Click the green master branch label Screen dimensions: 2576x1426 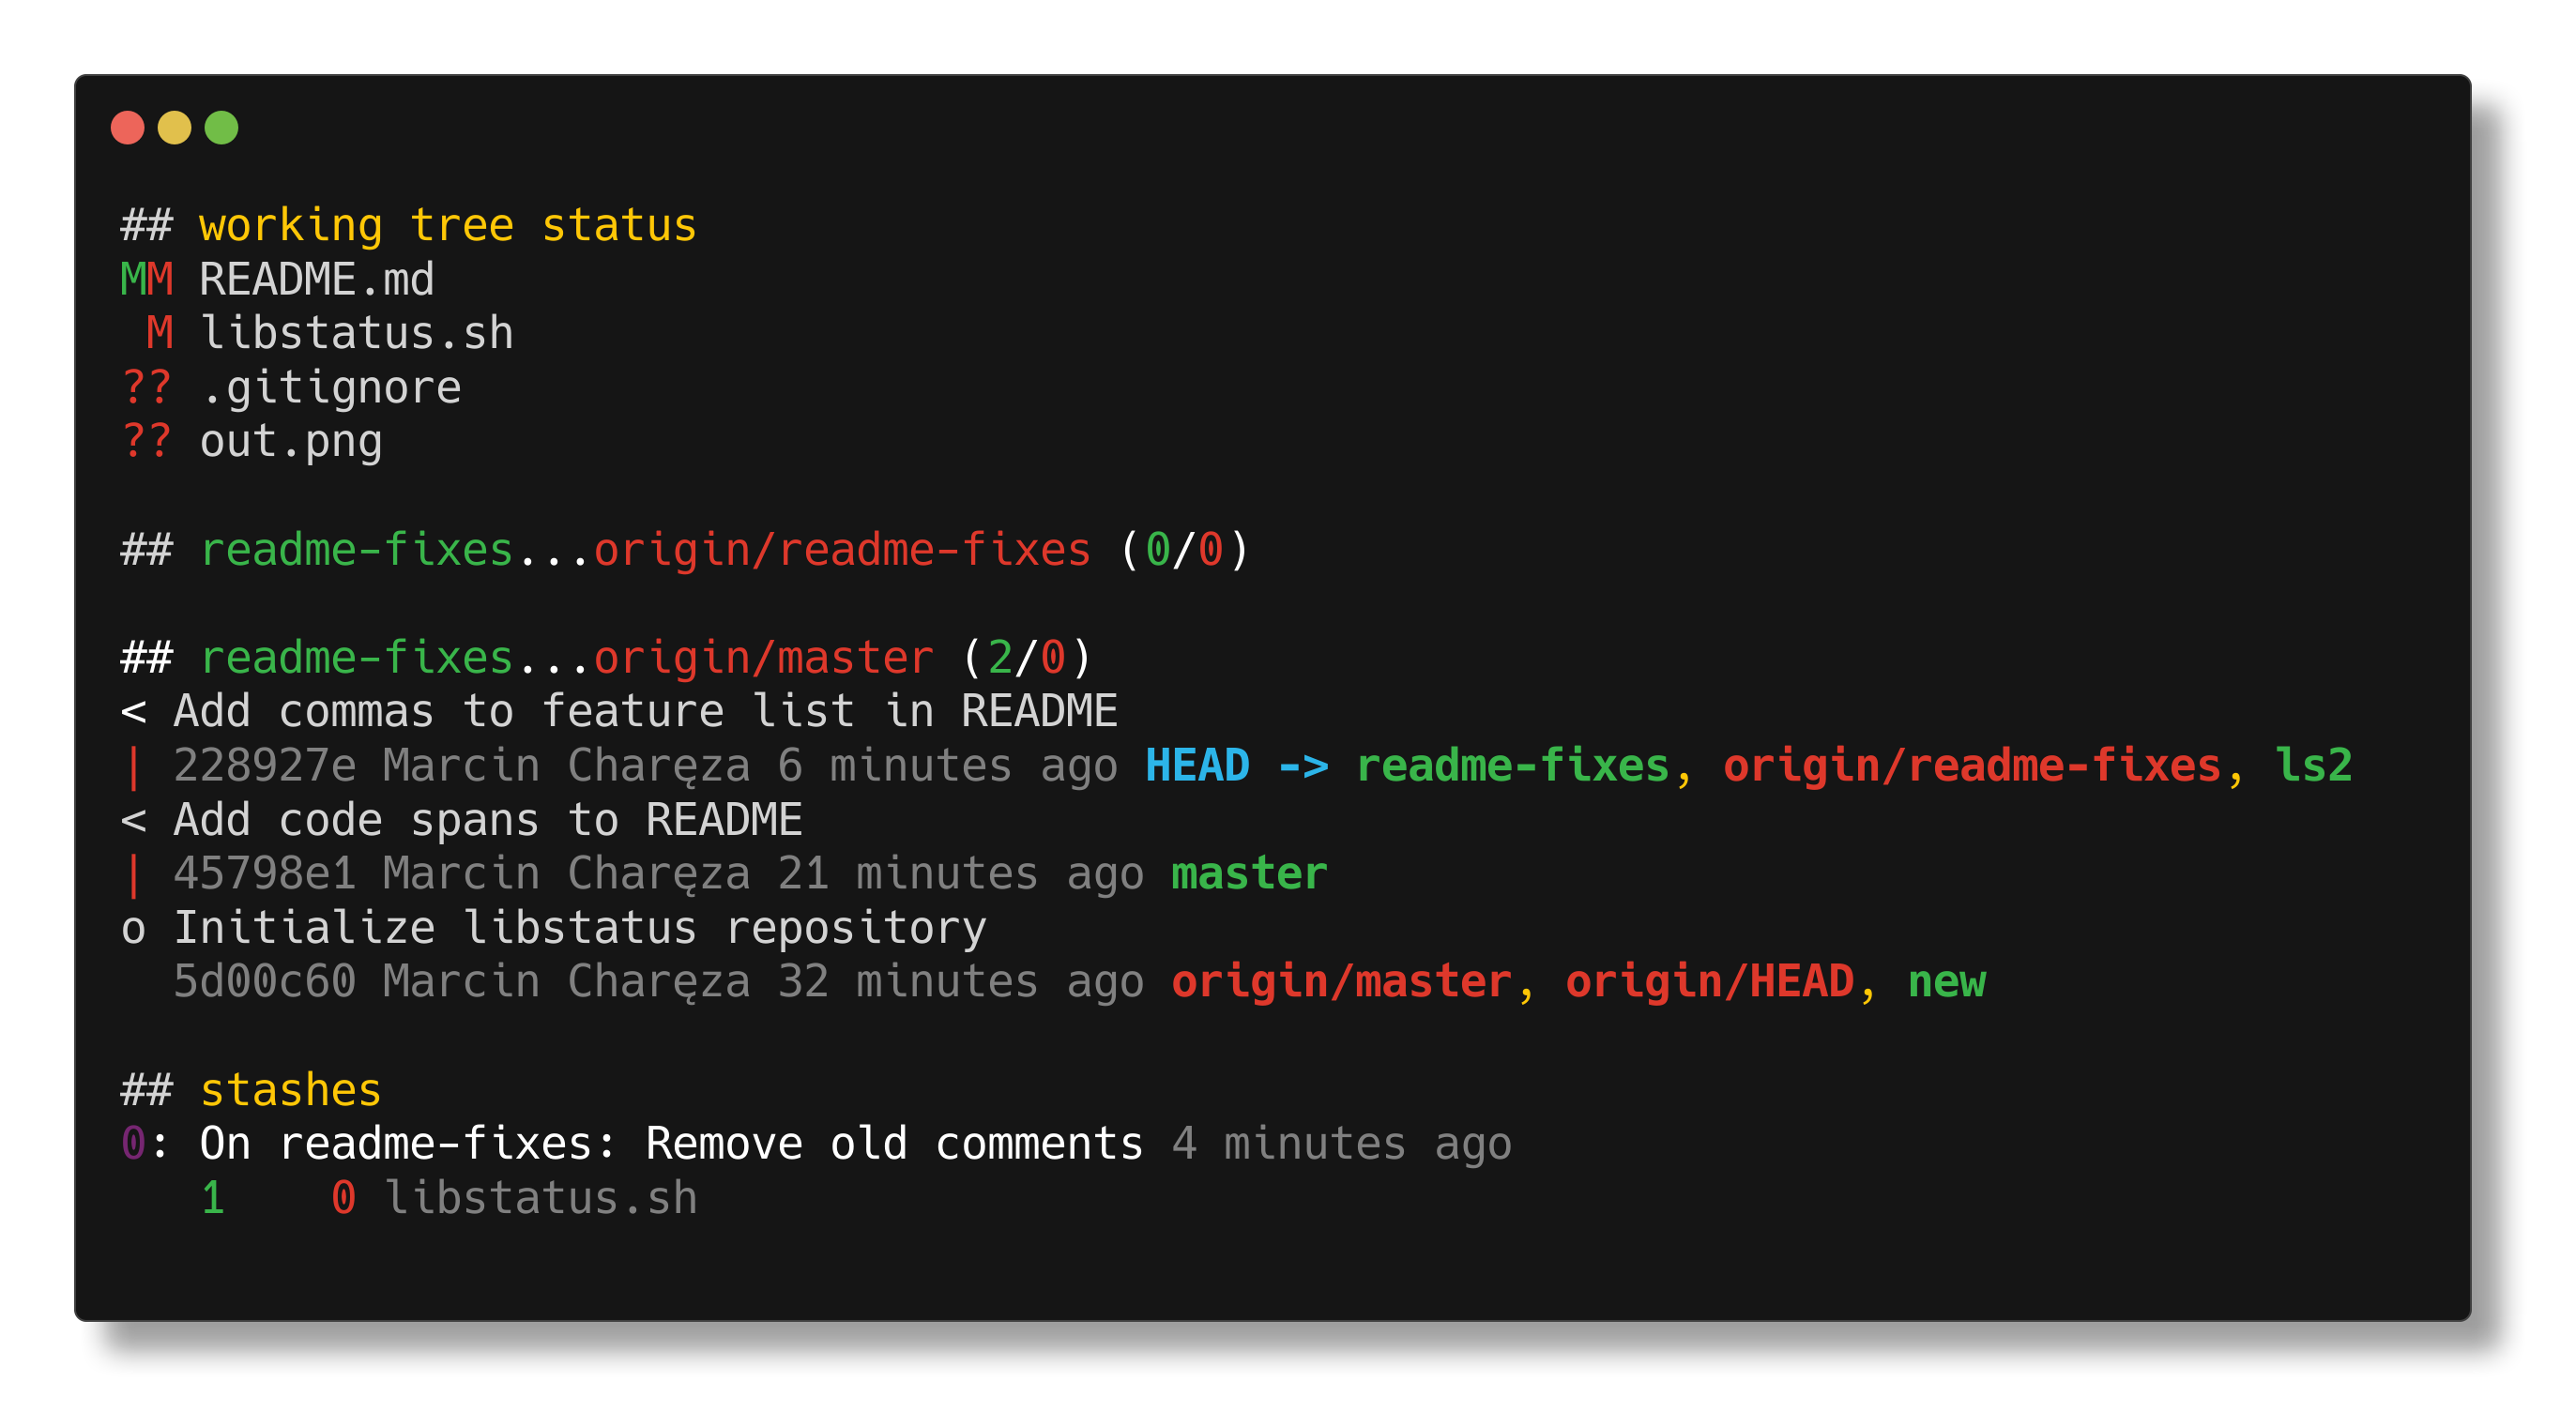pos(1249,874)
